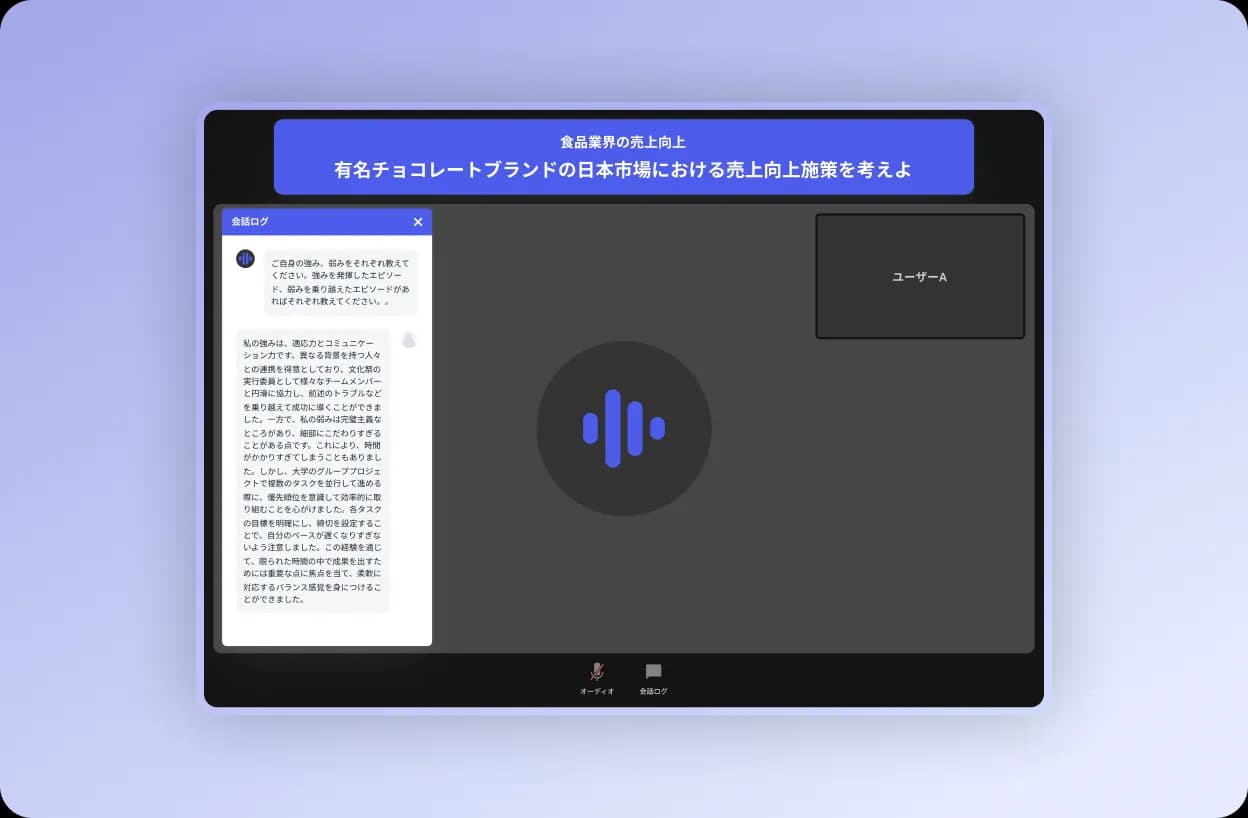
Task: Click the AI interviewer avatar beside the question
Action: pyautogui.click(x=245, y=258)
